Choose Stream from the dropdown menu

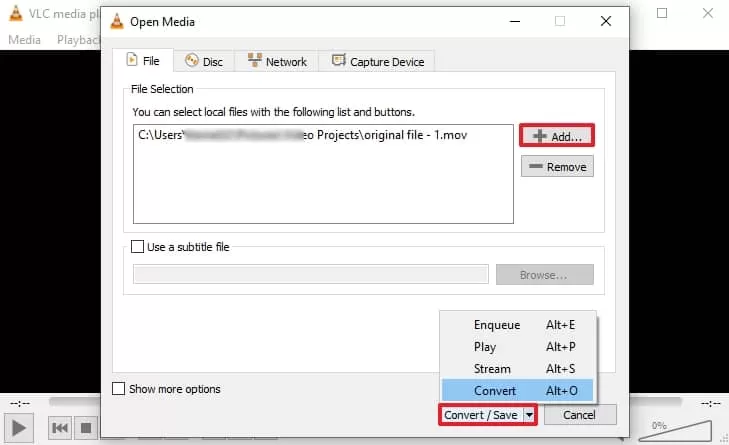tap(517, 369)
